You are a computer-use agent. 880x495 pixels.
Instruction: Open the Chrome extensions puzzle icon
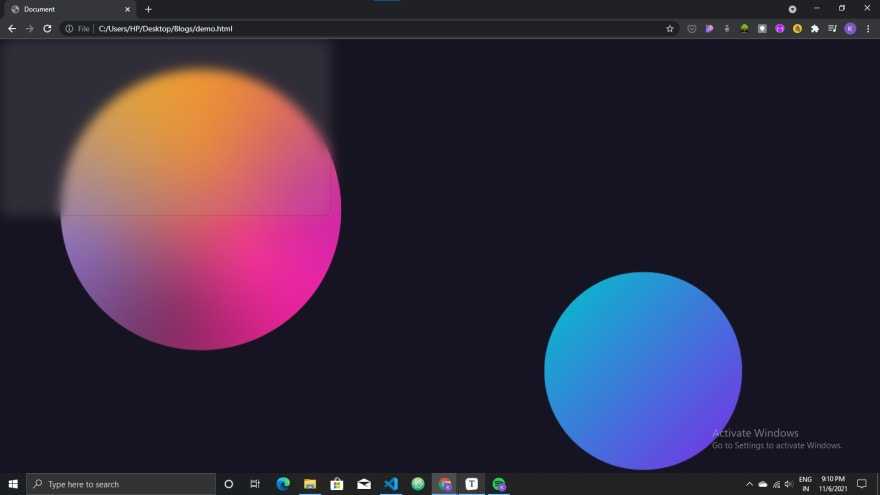[x=815, y=29]
